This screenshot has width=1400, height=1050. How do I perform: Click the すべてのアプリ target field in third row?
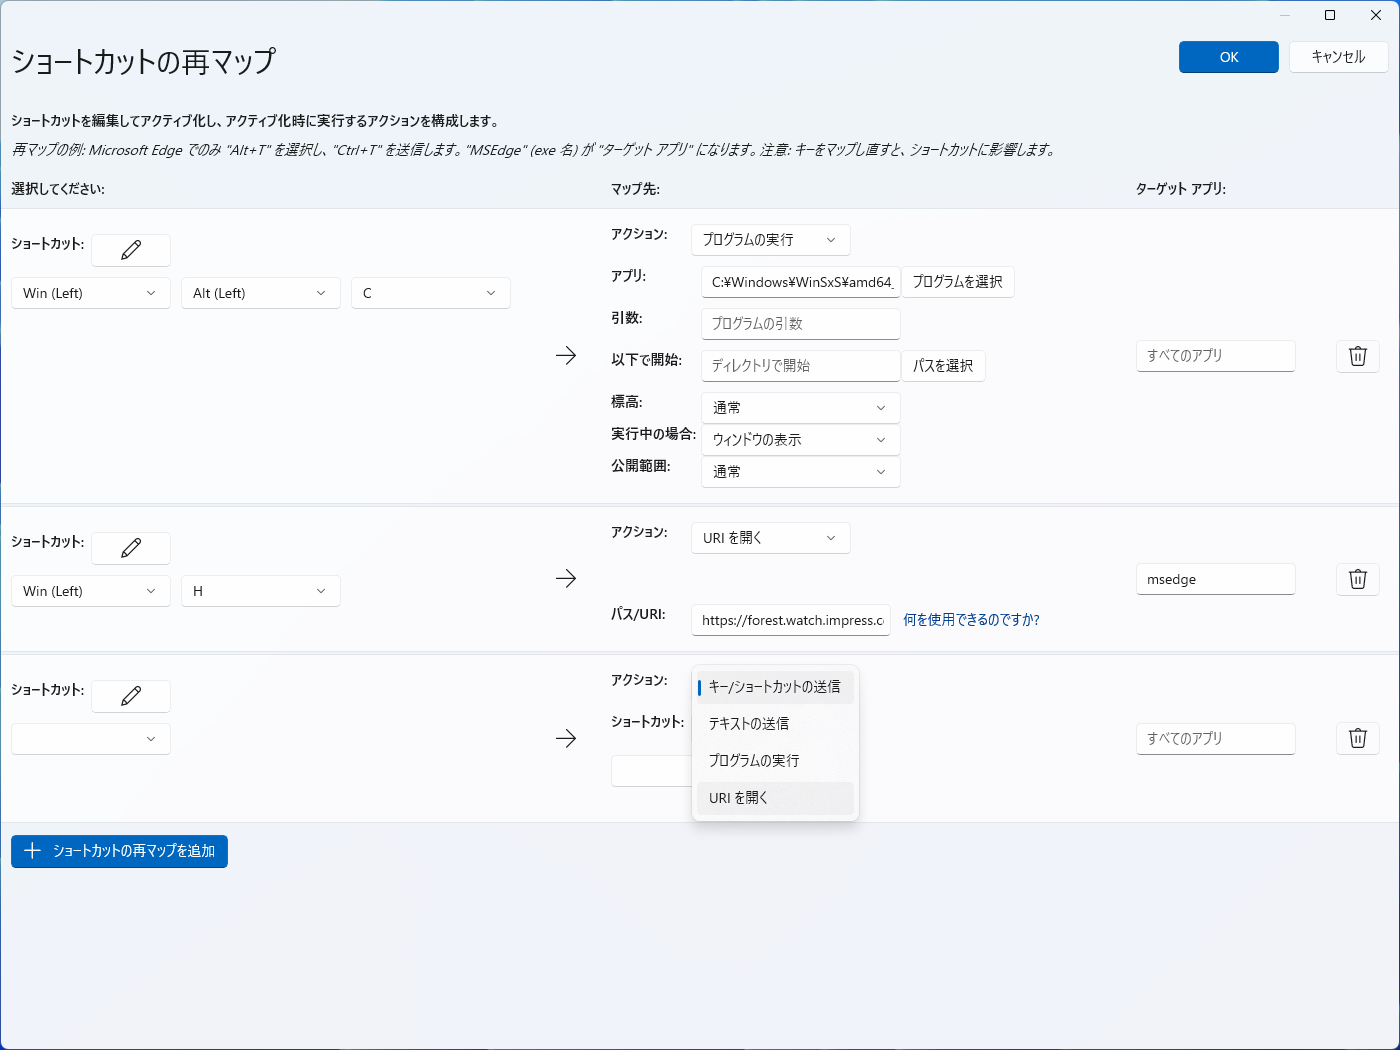pos(1216,739)
